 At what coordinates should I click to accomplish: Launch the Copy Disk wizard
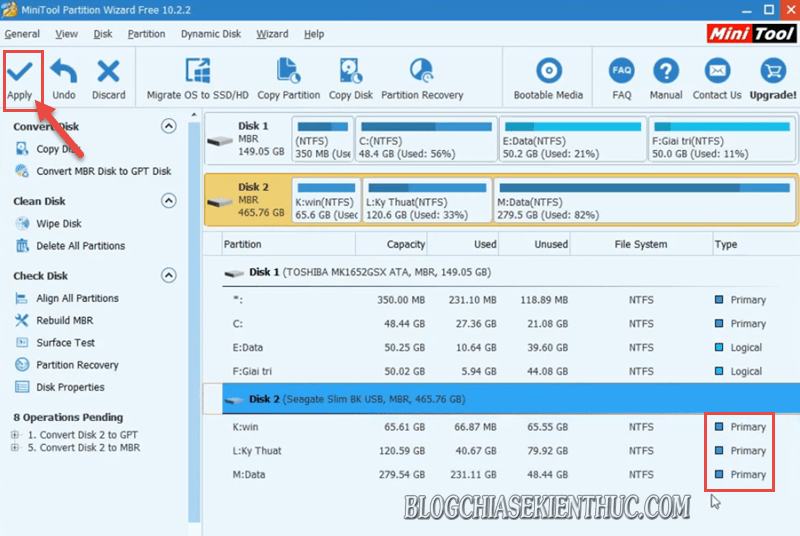[351, 79]
